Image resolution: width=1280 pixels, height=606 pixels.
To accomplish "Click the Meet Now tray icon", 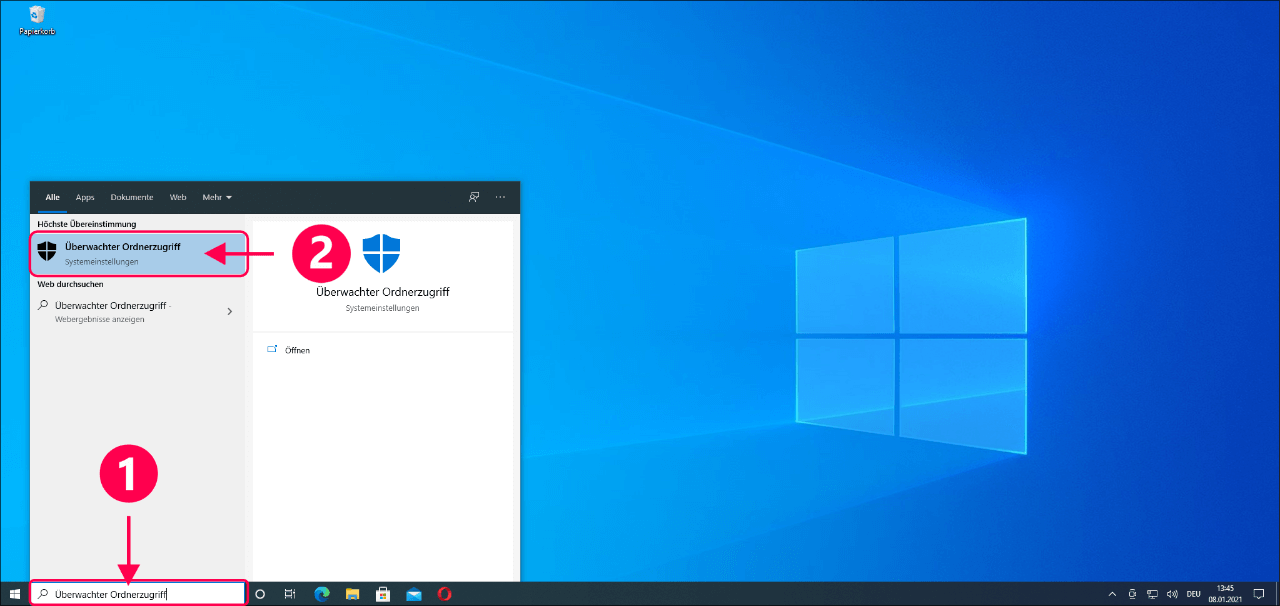I will [1132, 594].
